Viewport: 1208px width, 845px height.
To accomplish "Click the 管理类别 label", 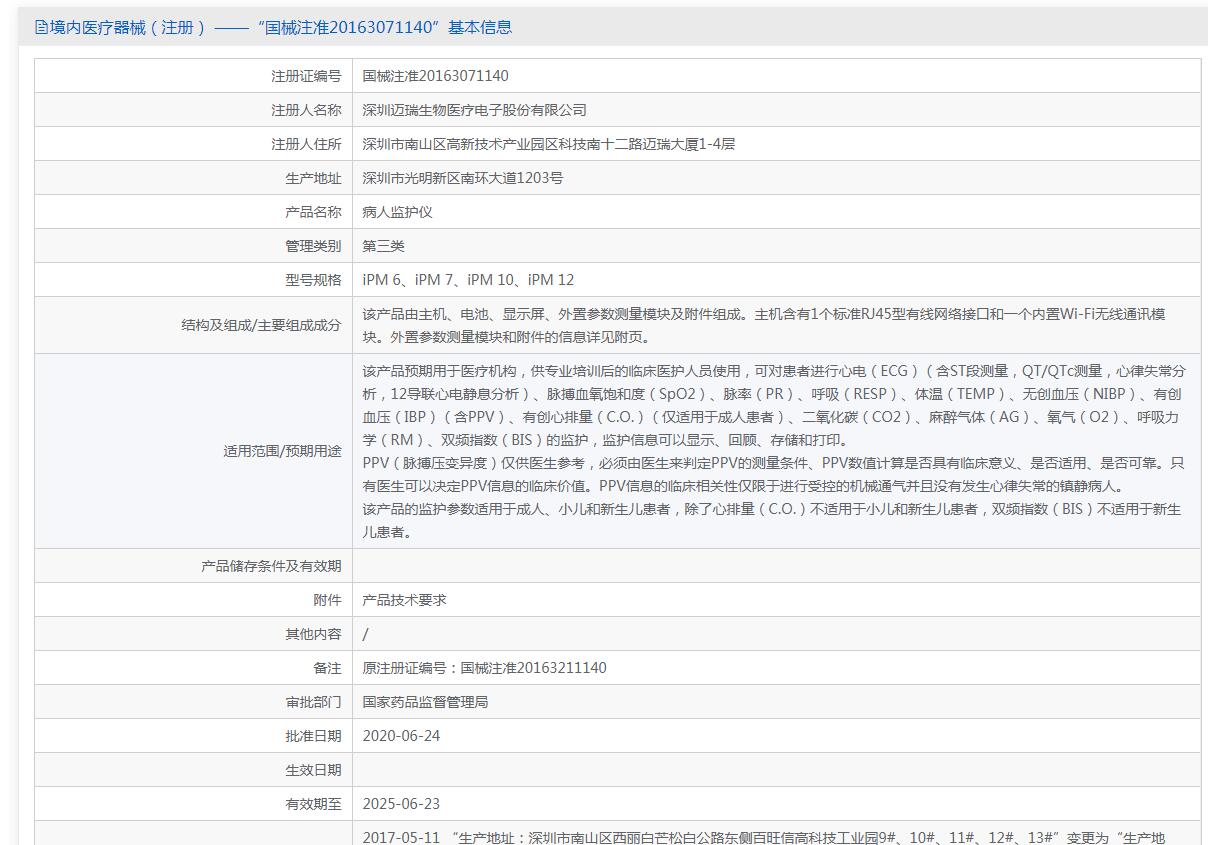I will click(x=313, y=246).
